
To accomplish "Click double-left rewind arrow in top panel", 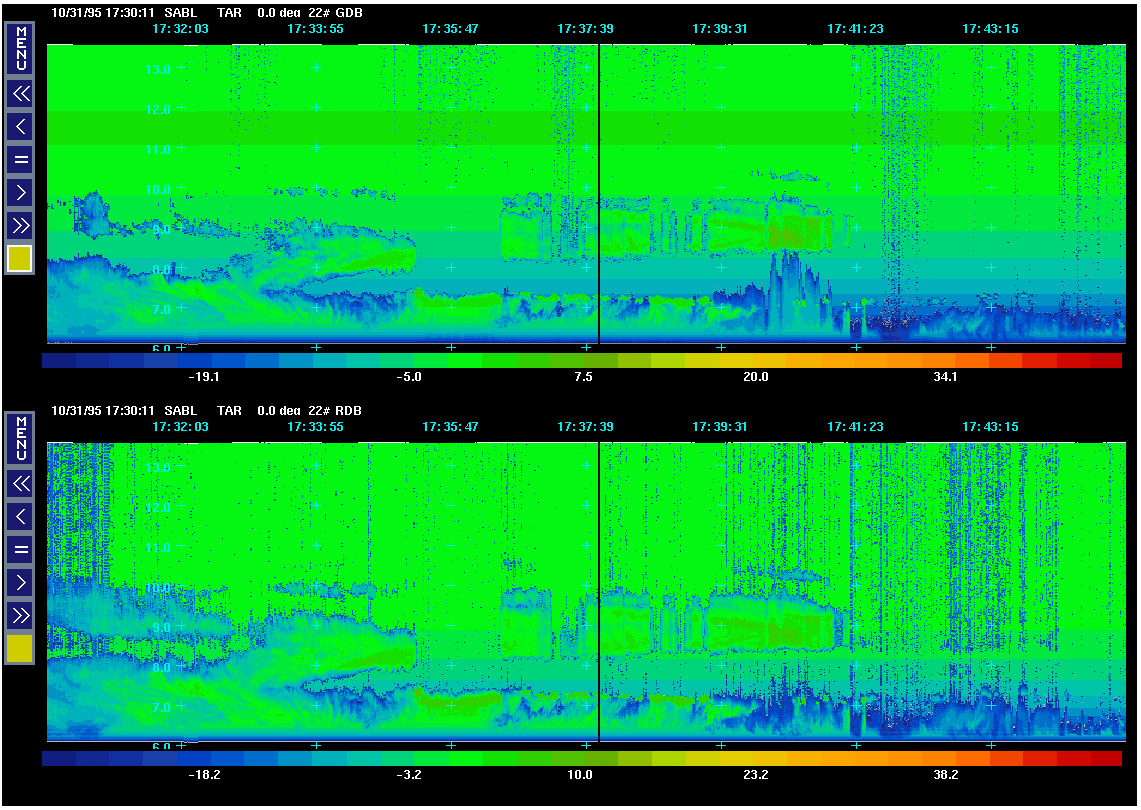I will click(20, 95).
